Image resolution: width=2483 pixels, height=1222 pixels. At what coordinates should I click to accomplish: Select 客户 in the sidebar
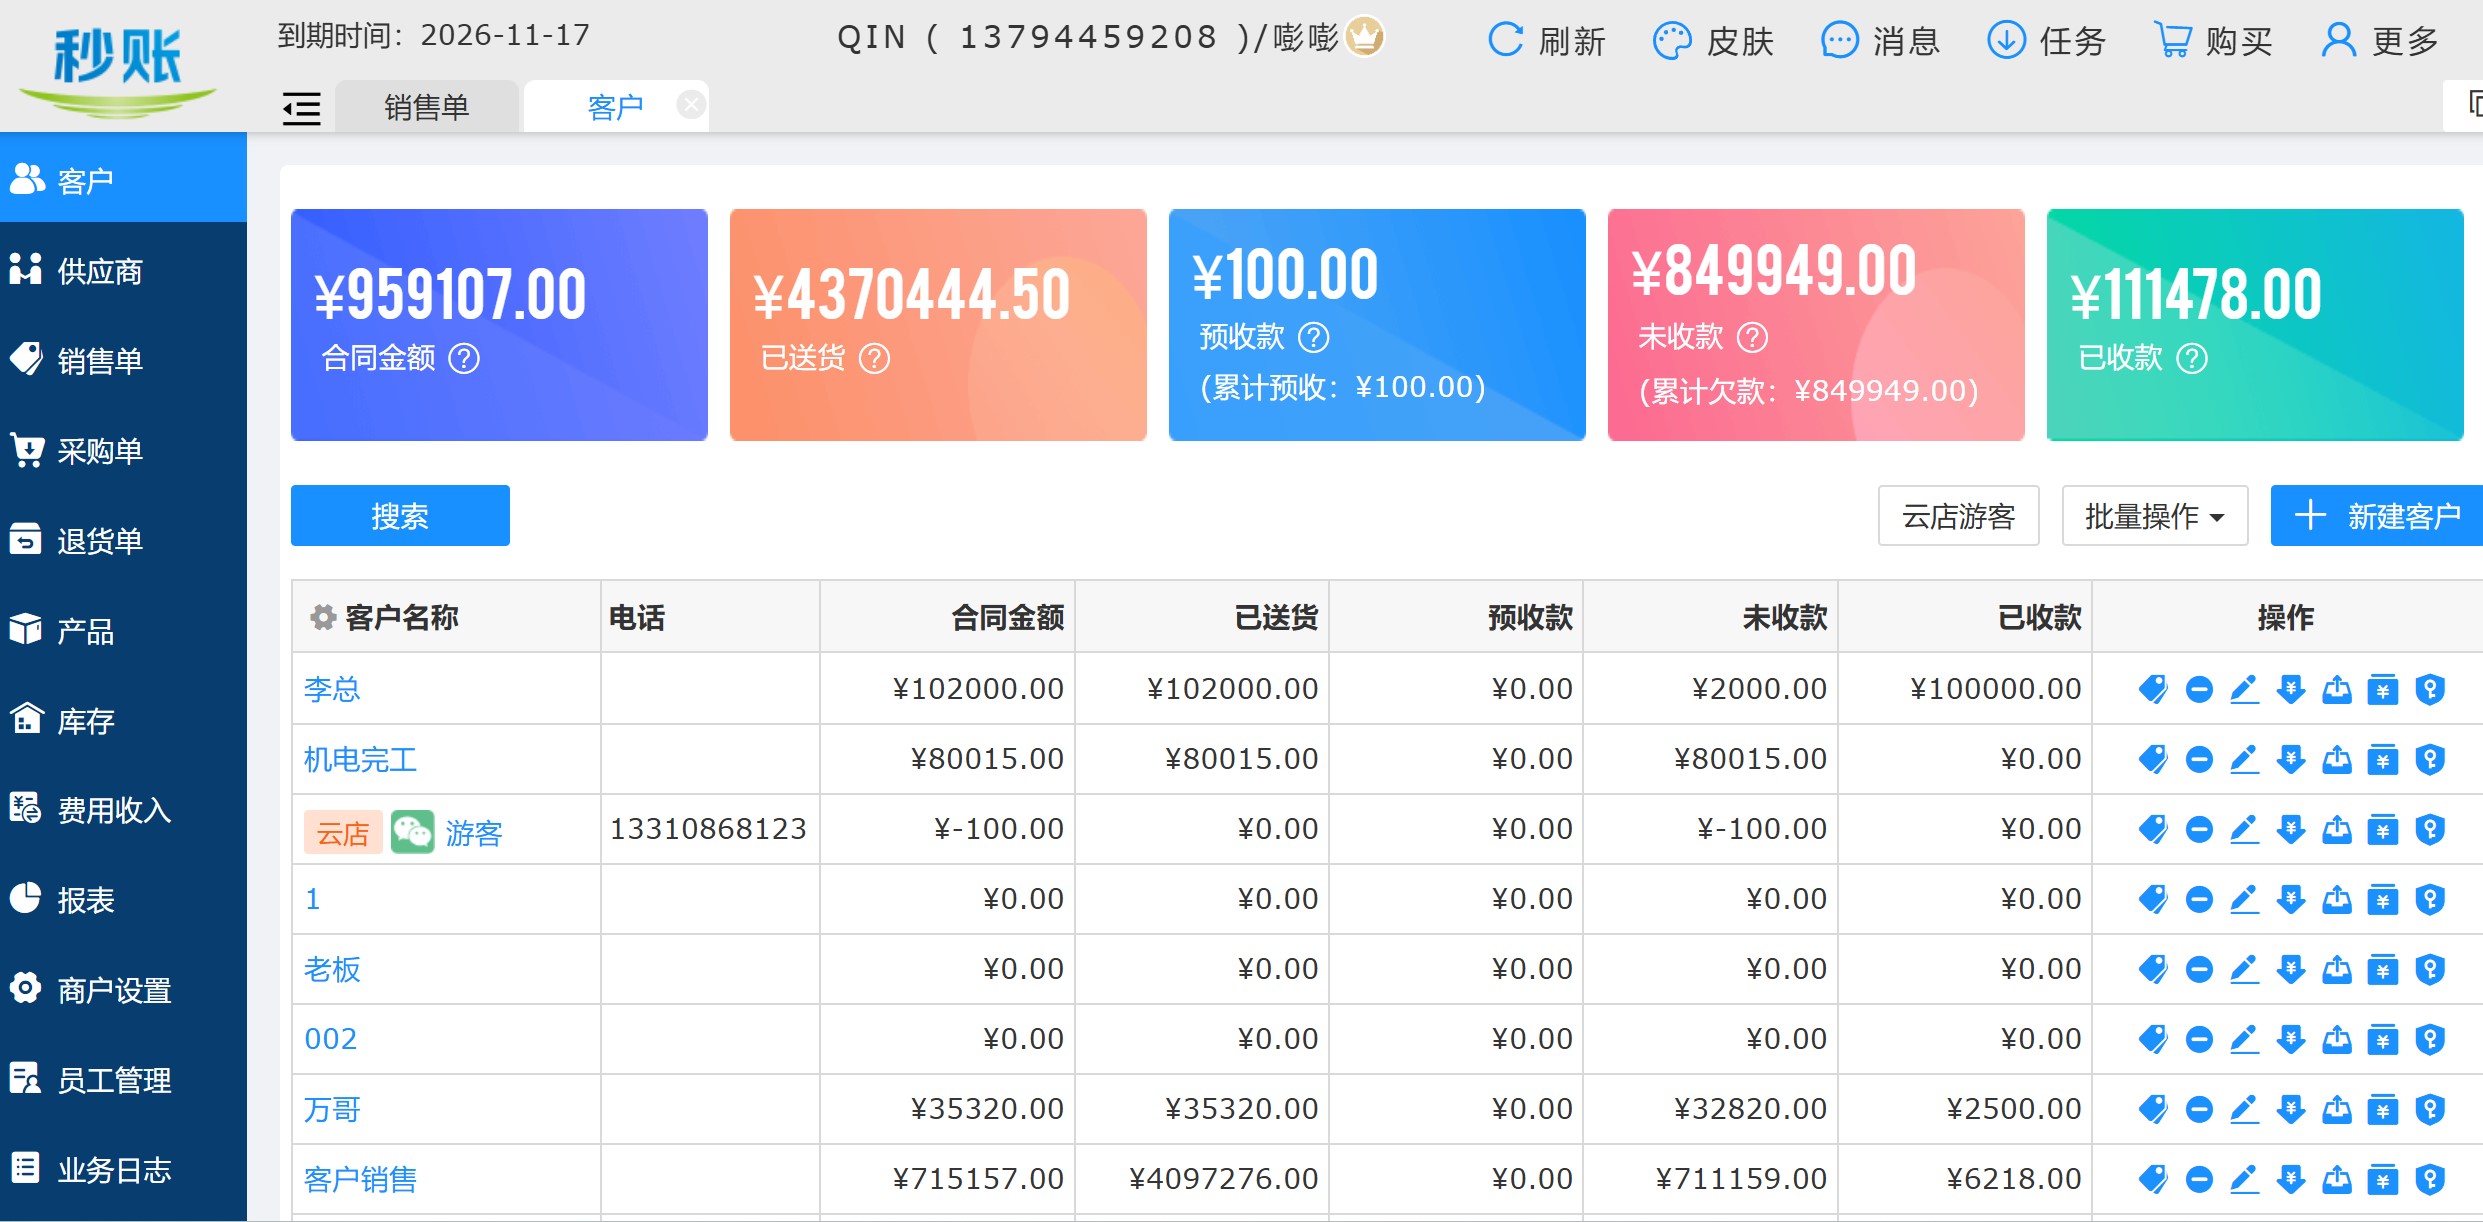(123, 178)
